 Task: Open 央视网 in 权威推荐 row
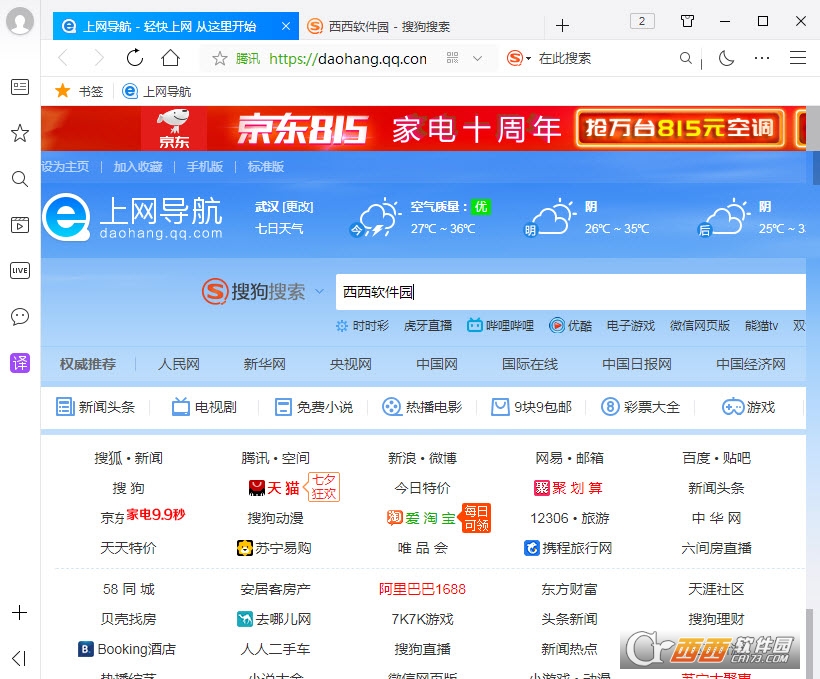(350, 364)
